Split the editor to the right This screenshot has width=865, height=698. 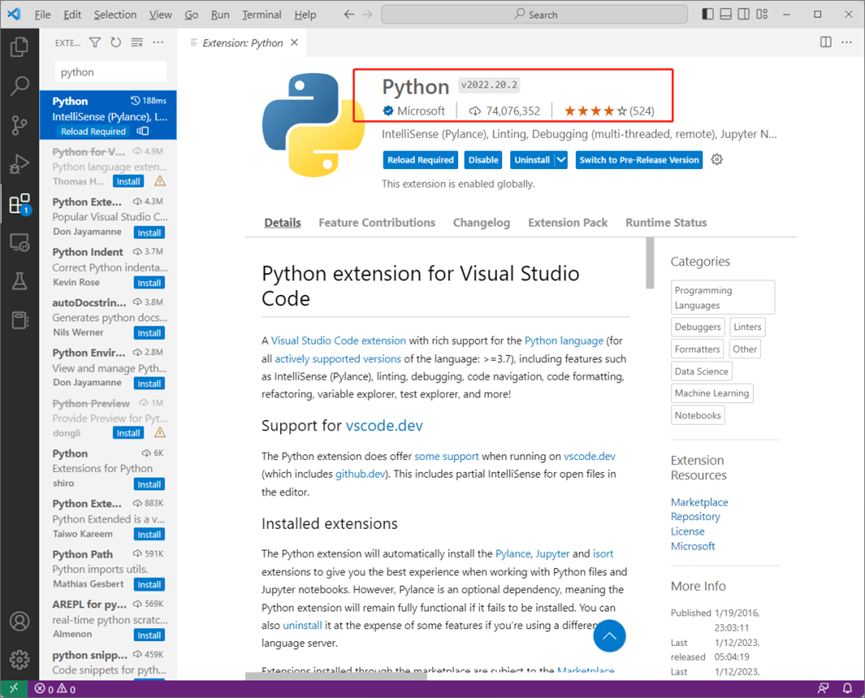click(x=826, y=42)
